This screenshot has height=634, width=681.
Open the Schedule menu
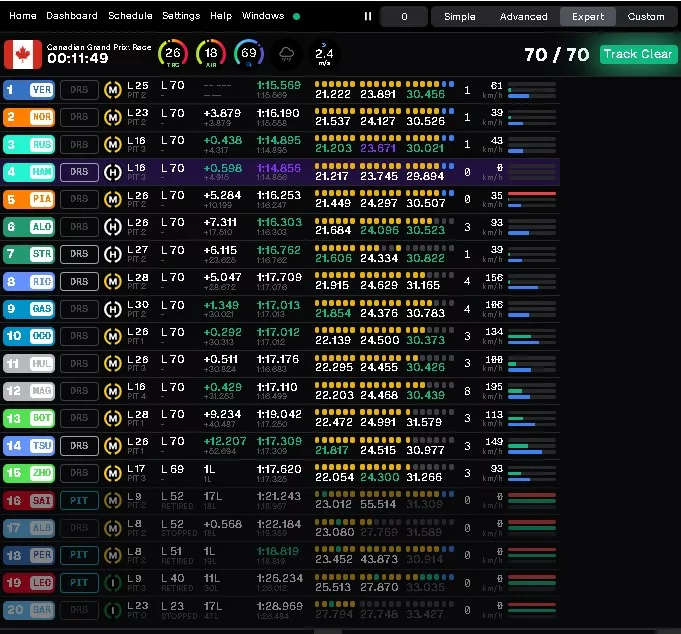(130, 16)
